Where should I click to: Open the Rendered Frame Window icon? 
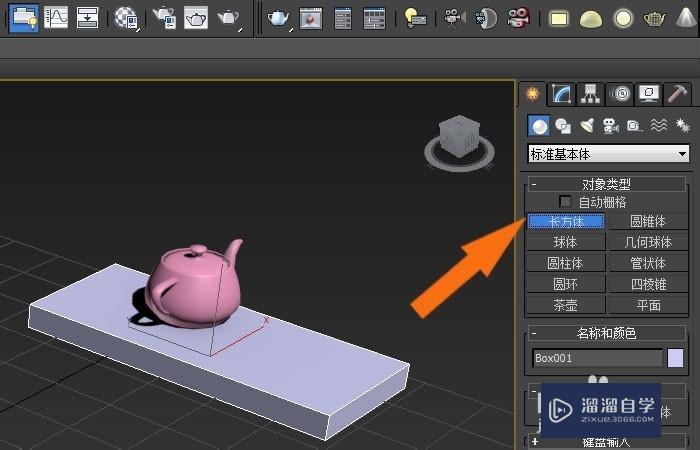tap(196, 17)
